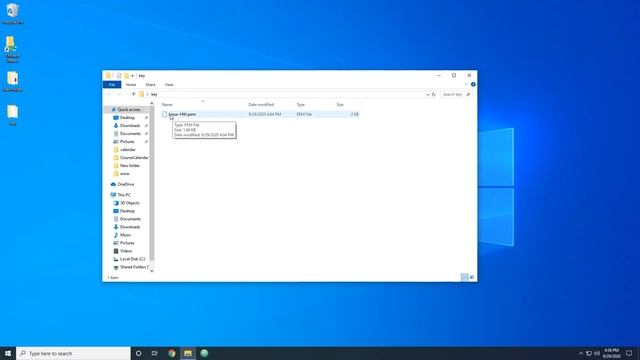Image resolution: width=640 pixels, height=360 pixels.
Task: Click the Cortana circle on the taskbar
Action: pyautogui.click(x=139, y=353)
